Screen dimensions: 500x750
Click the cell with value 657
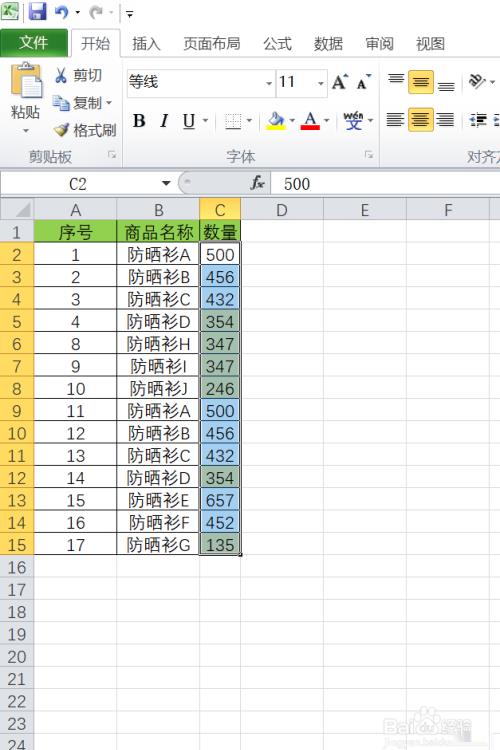point(220,500)
